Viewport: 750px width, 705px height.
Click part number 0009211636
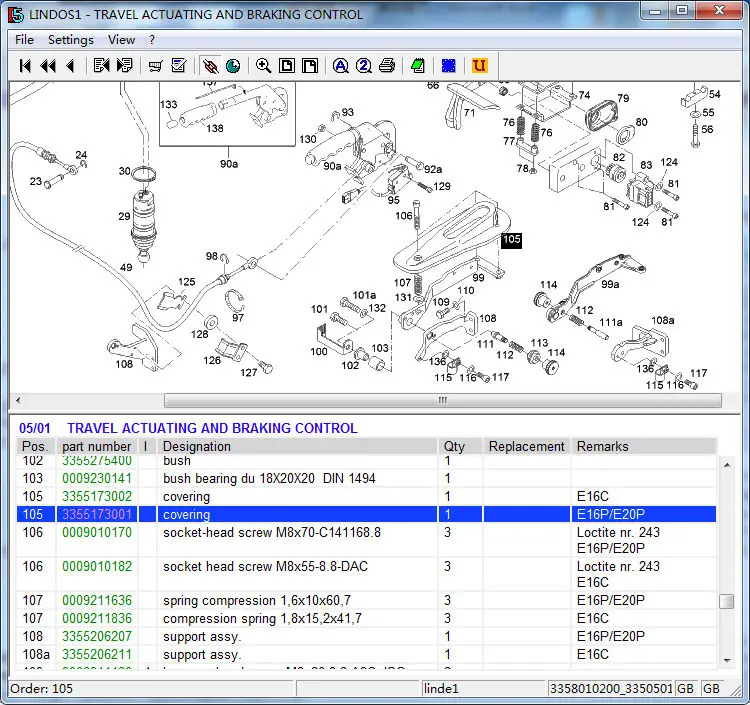point(97,600)
